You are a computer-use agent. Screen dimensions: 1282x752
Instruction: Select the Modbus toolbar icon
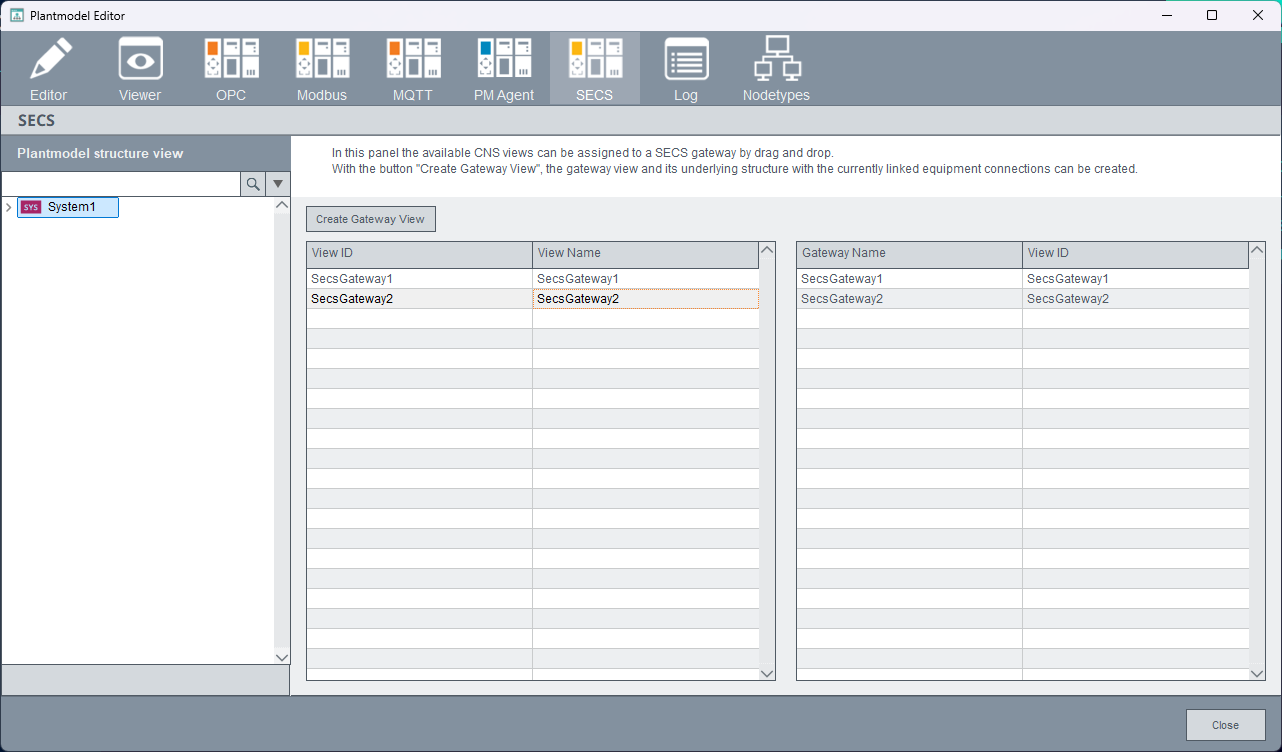[322, 60]
